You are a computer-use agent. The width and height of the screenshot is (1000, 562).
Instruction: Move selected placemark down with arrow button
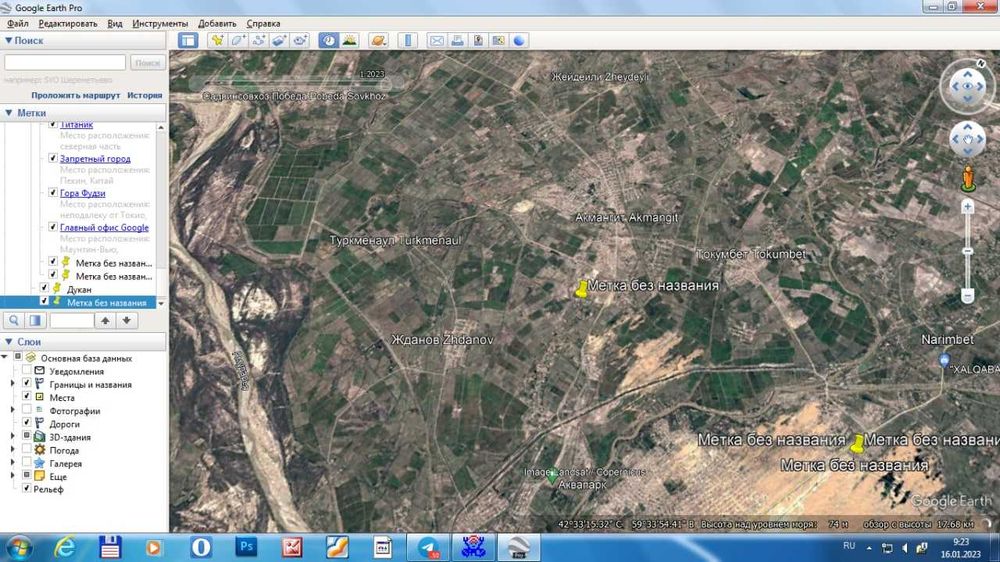pos(126,320)
